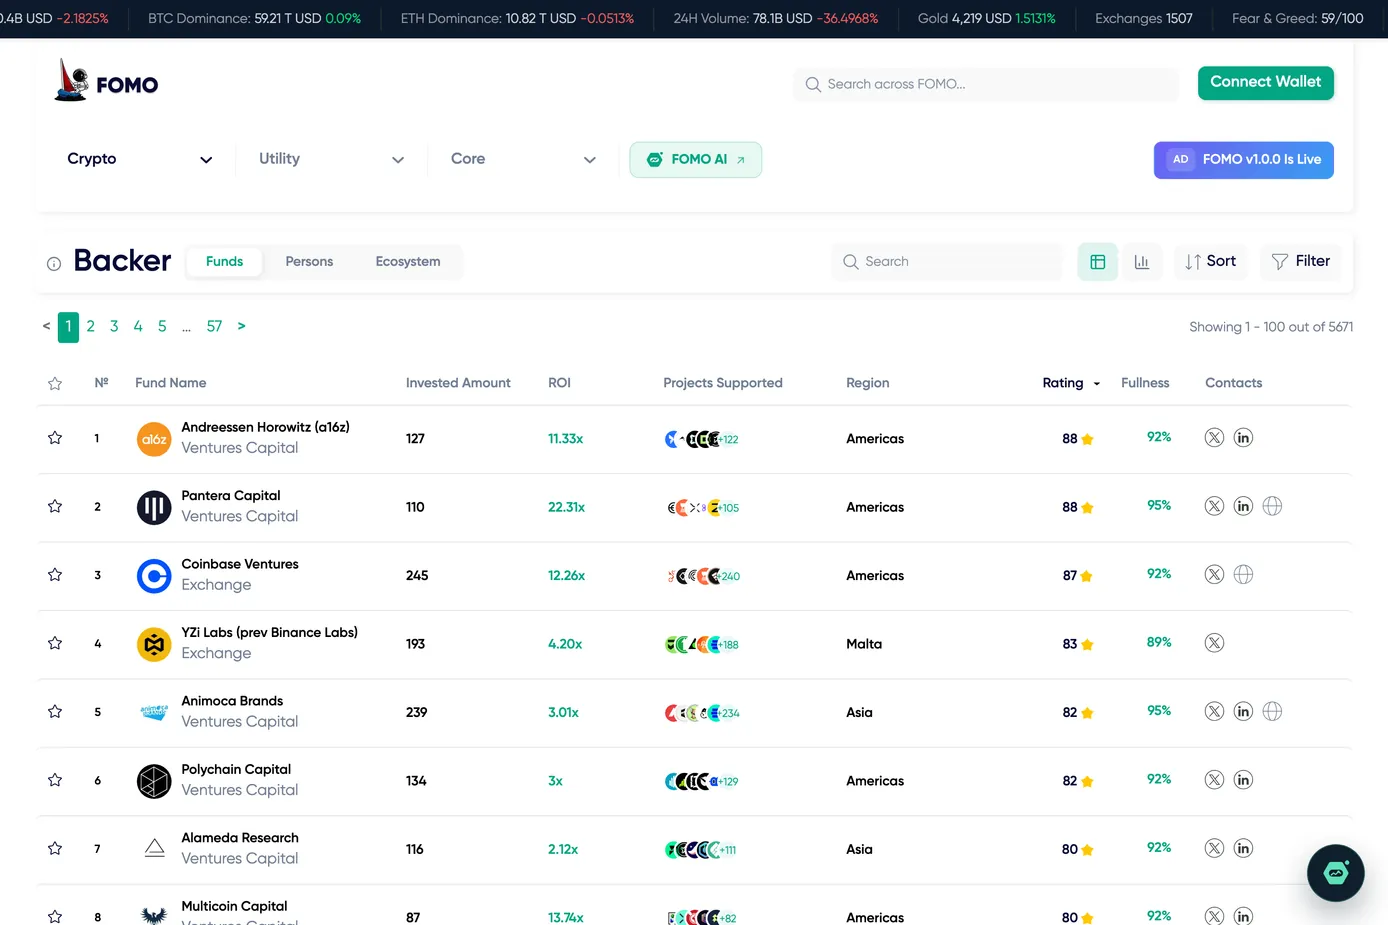Screen dimensions: 1388x925
Task: Open Andreessen Horowitz (a16z) fund name
Action: pyautogui.click(x=265, y=427)
